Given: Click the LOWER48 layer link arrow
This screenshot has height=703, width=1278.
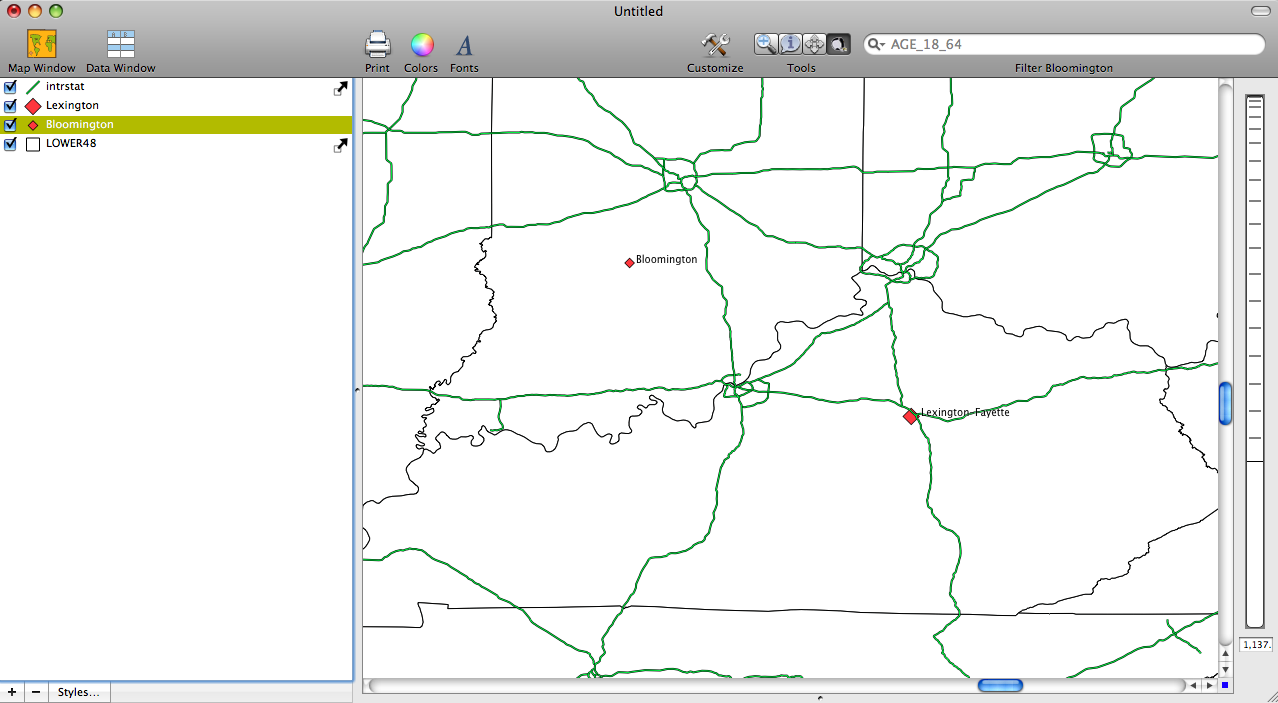Looking at the screenshot, I should (x=340, y=146).
